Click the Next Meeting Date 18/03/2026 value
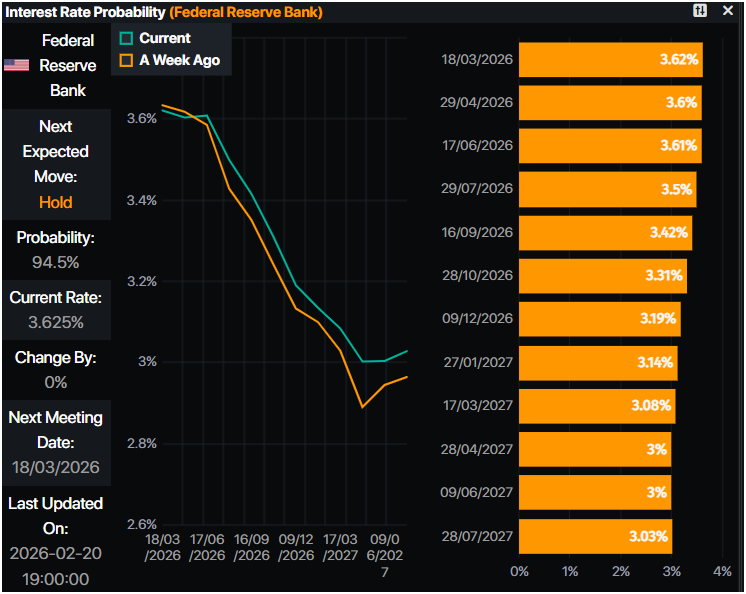The image size is (746, 594). tap(56, 467)
